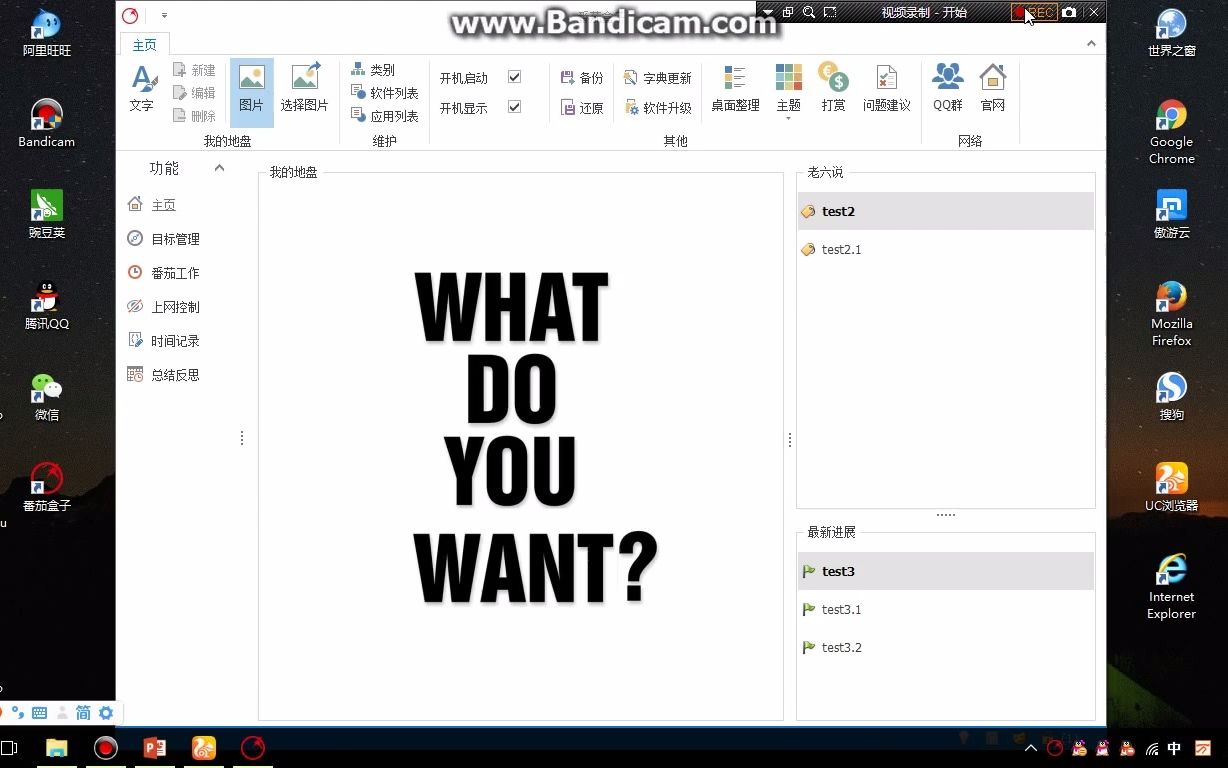
Task: Click the 备份 backup button
Action: click(582, 78)
